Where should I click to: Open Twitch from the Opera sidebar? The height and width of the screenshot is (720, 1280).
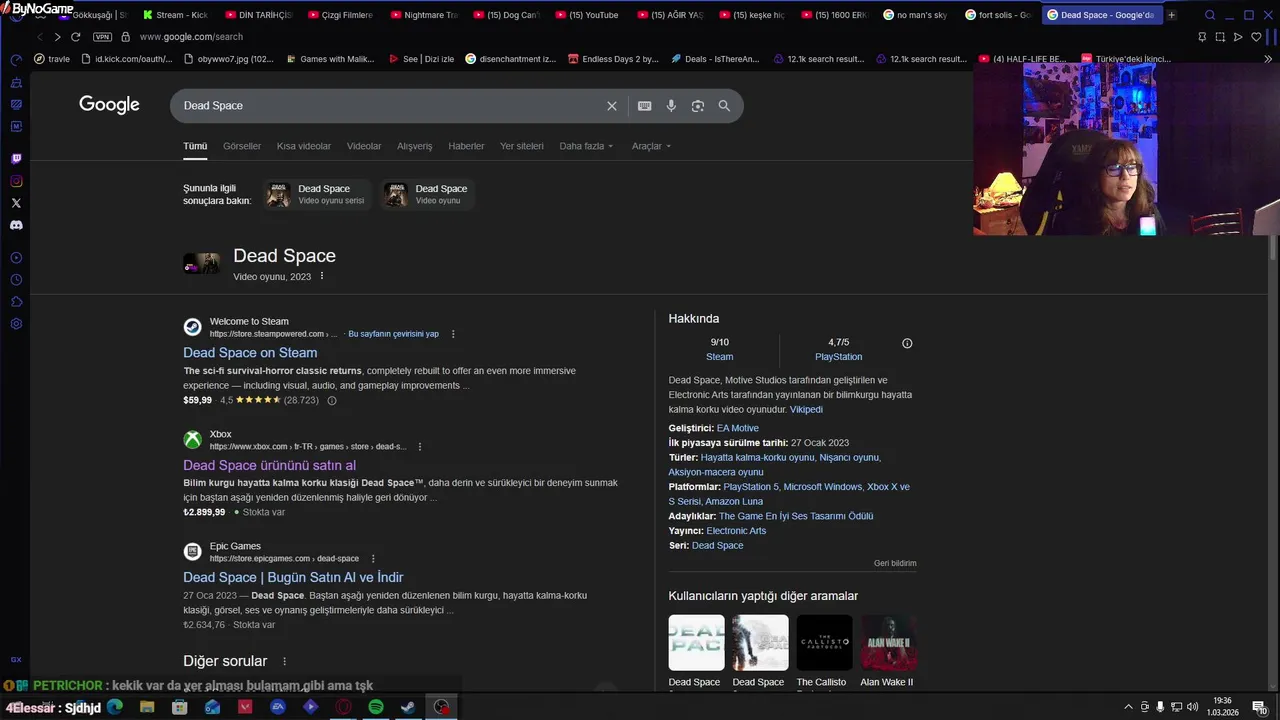tap(16, 159)
